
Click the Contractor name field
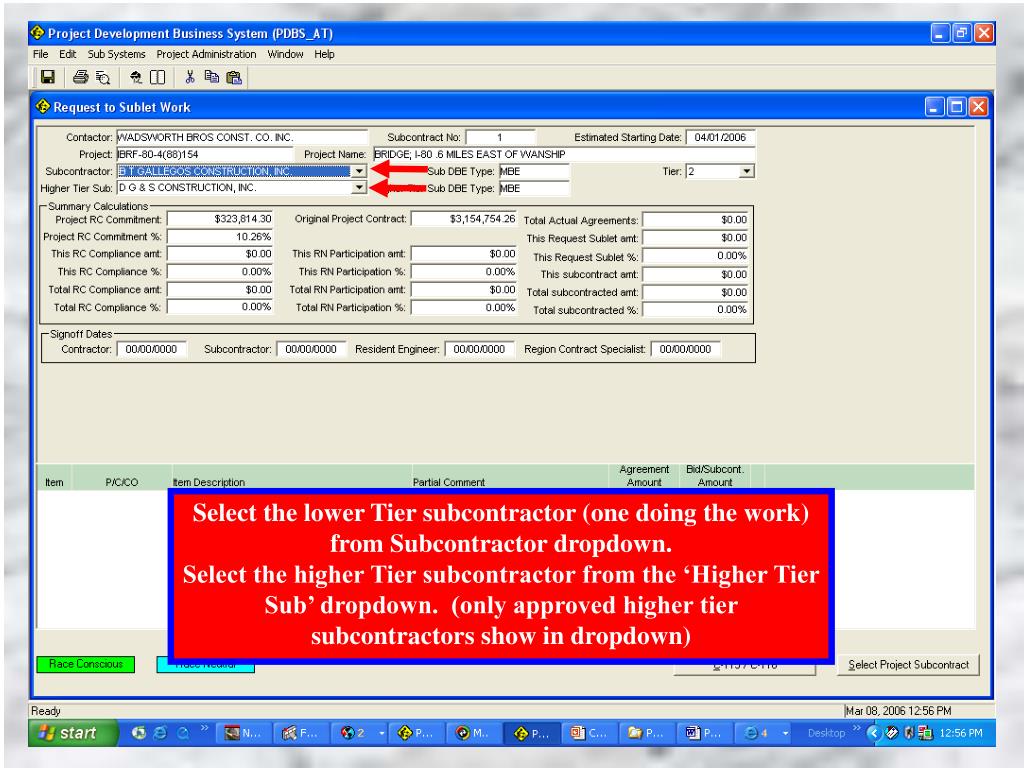point(242,137)
